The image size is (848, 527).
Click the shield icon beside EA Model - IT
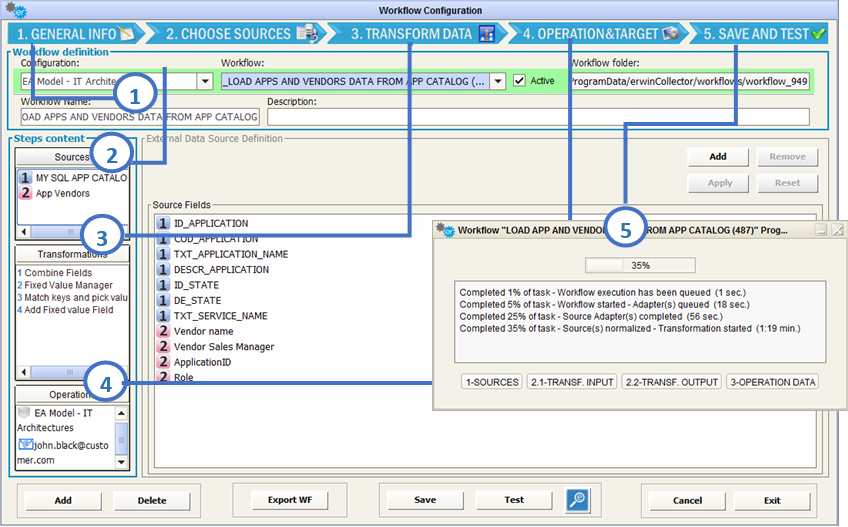(24, 413)
